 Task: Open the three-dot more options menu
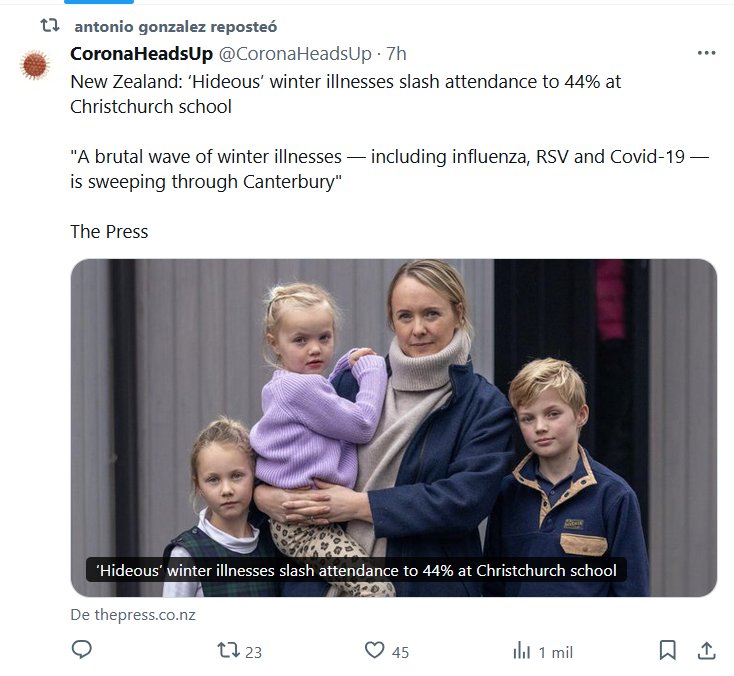(706, 53)
